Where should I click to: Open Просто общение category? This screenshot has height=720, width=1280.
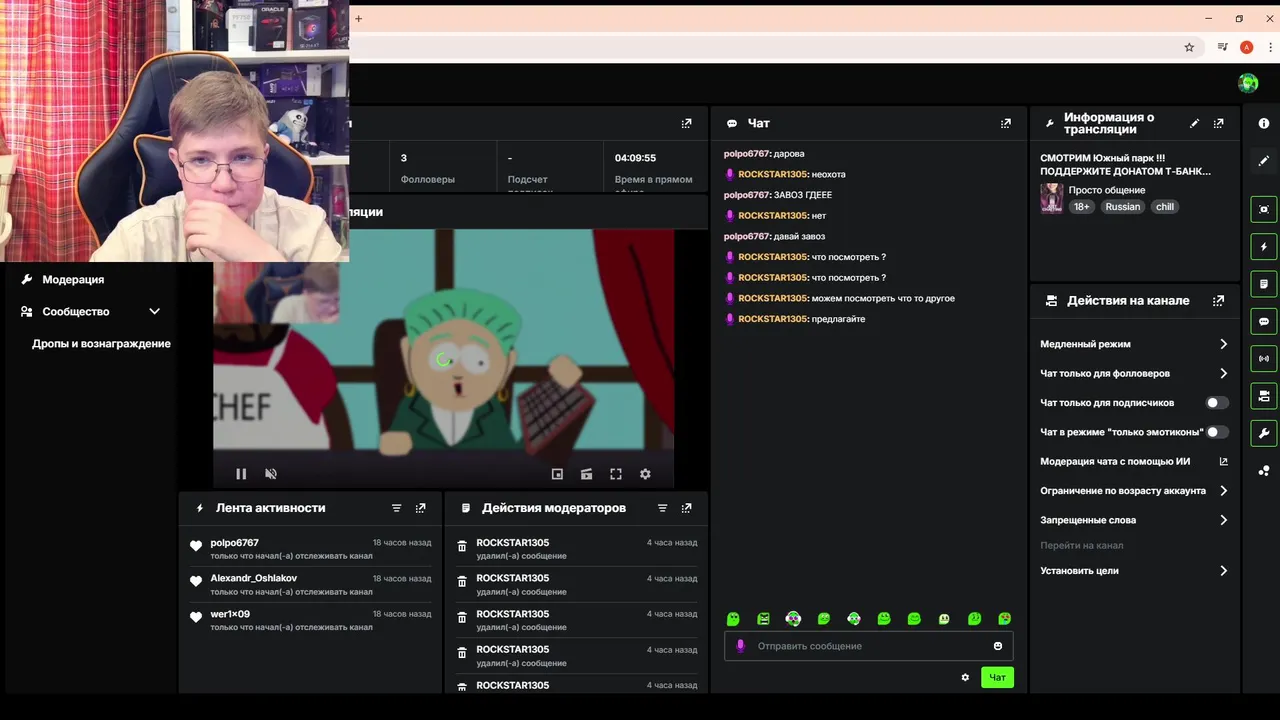1107,190
